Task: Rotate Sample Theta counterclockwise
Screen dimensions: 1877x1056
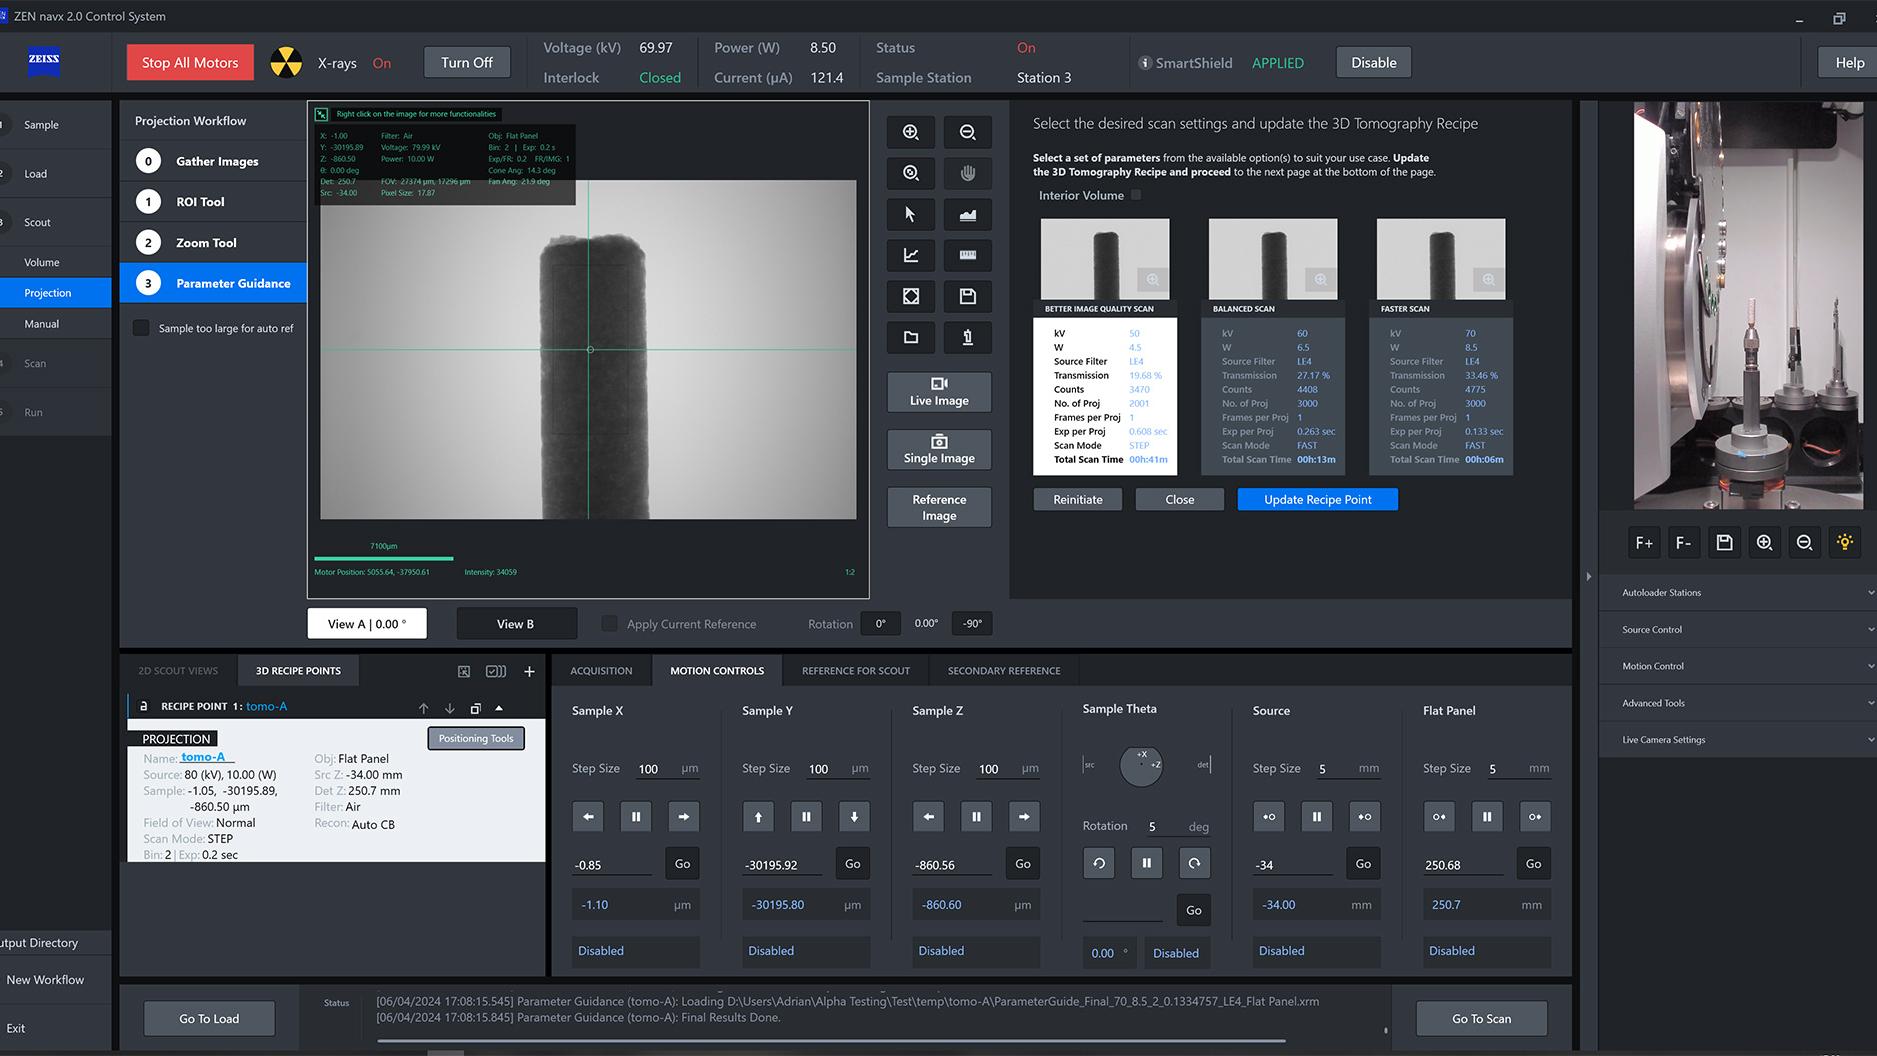Action: (1099, 862)
